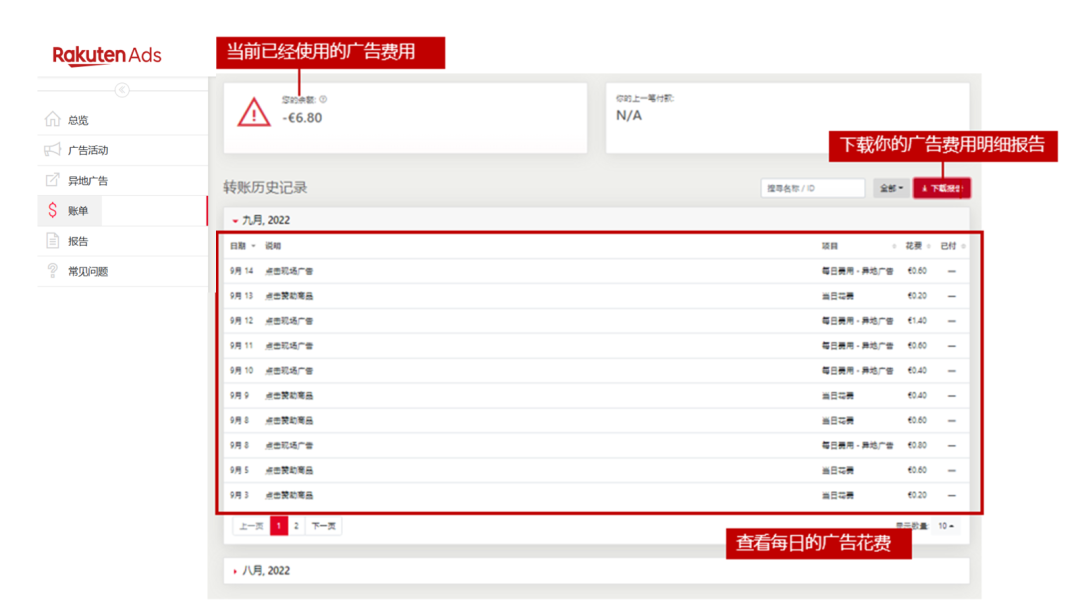Image resolution: width=1080 pixels, height=608 pixels.
Task: Open the 全部 filter dropdown
Action: (x=891, y=188)
